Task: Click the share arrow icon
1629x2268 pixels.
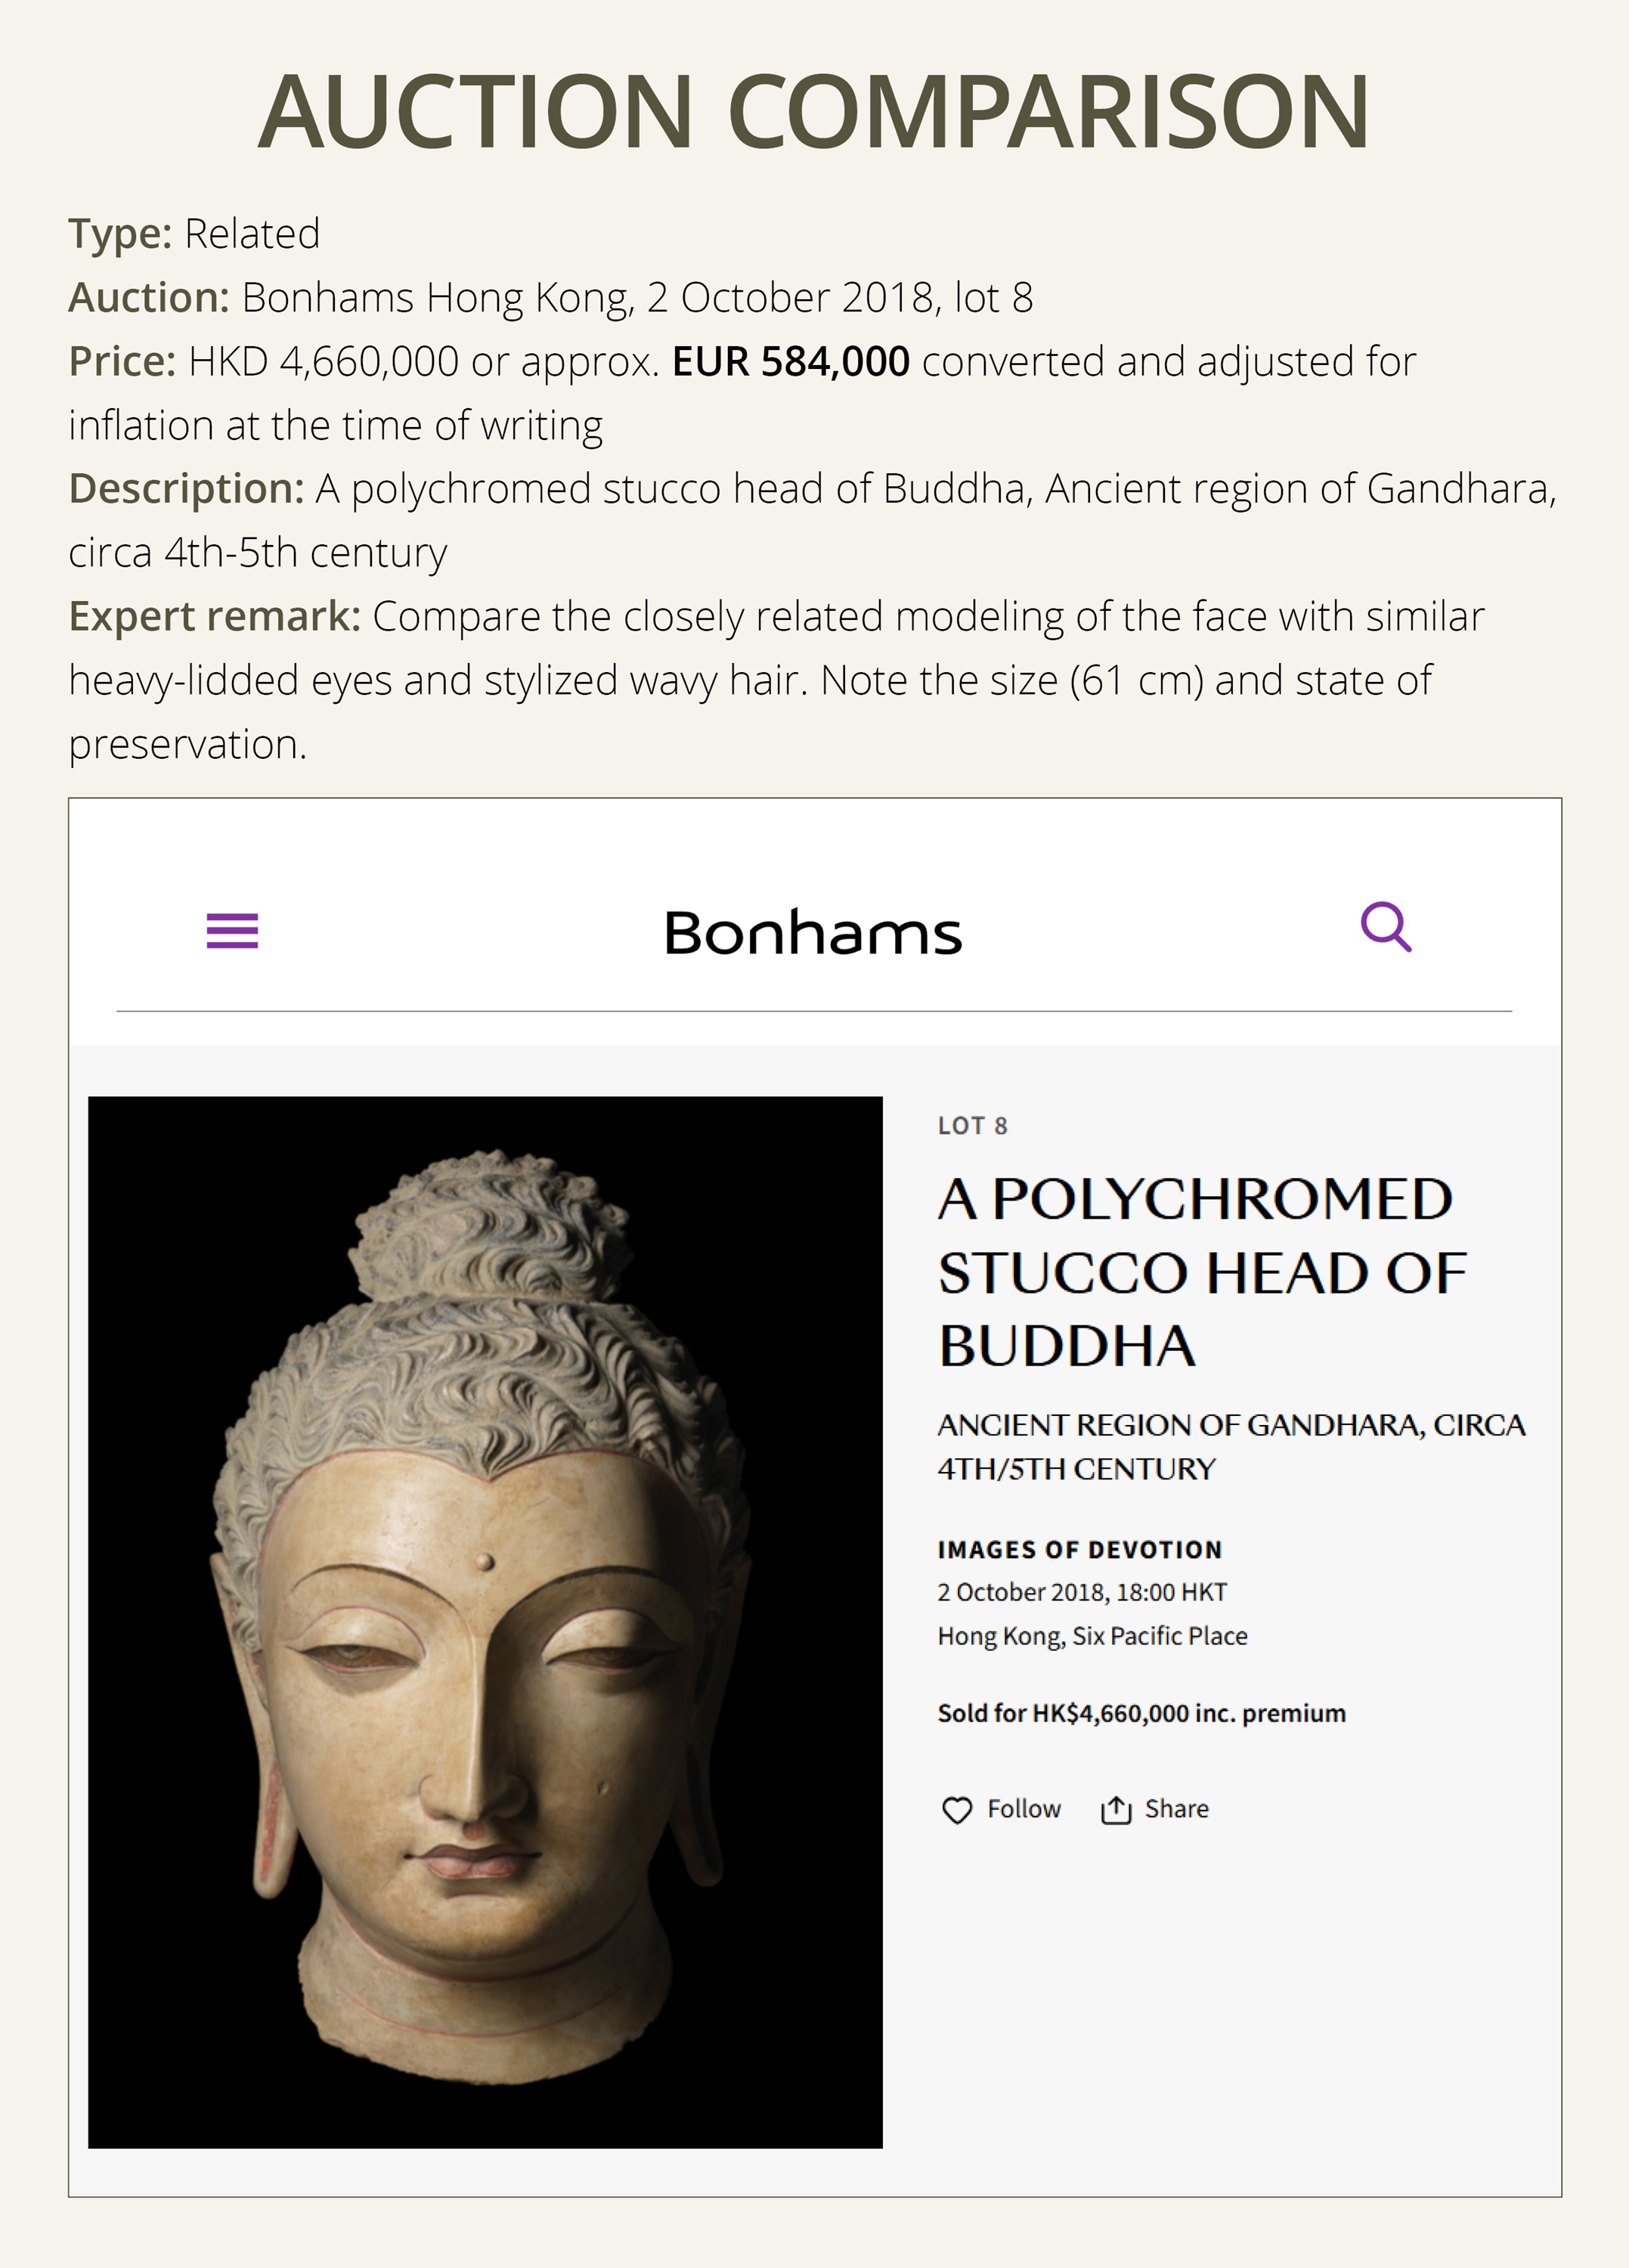Action: tap(1115, 1810)
